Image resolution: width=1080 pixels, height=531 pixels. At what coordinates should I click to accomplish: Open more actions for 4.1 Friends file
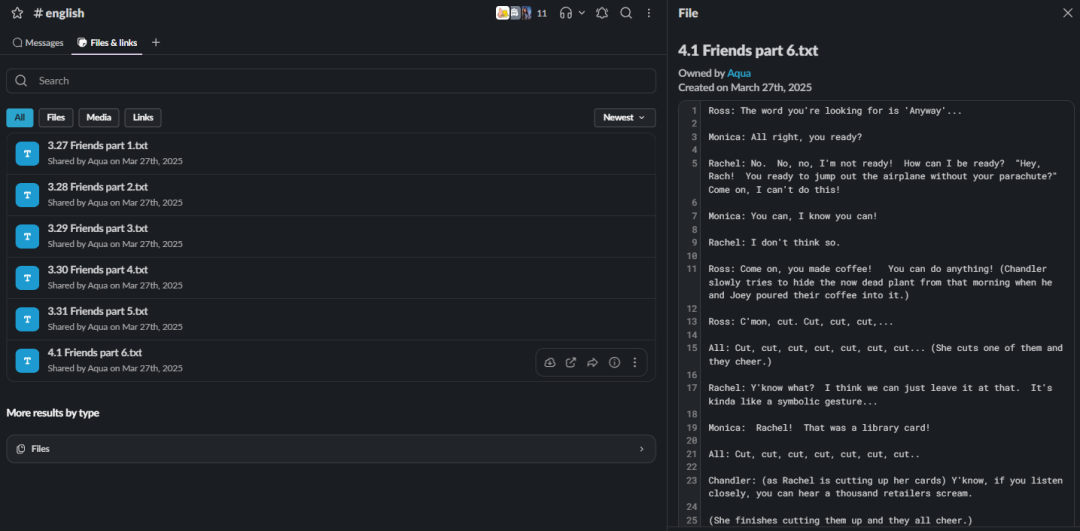click(x=635, y=362)
